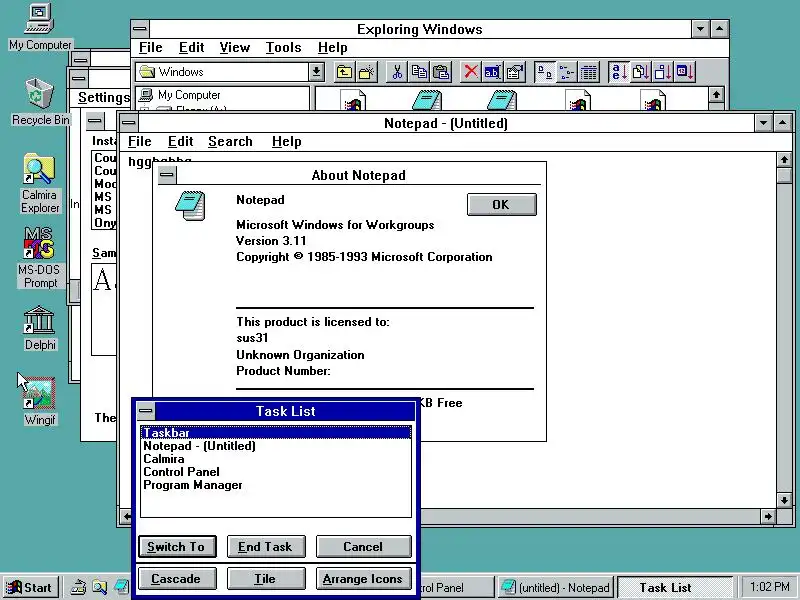Select Calmira in the task list
This screenshot has width=800, height=600.
[x=276, y=459]
